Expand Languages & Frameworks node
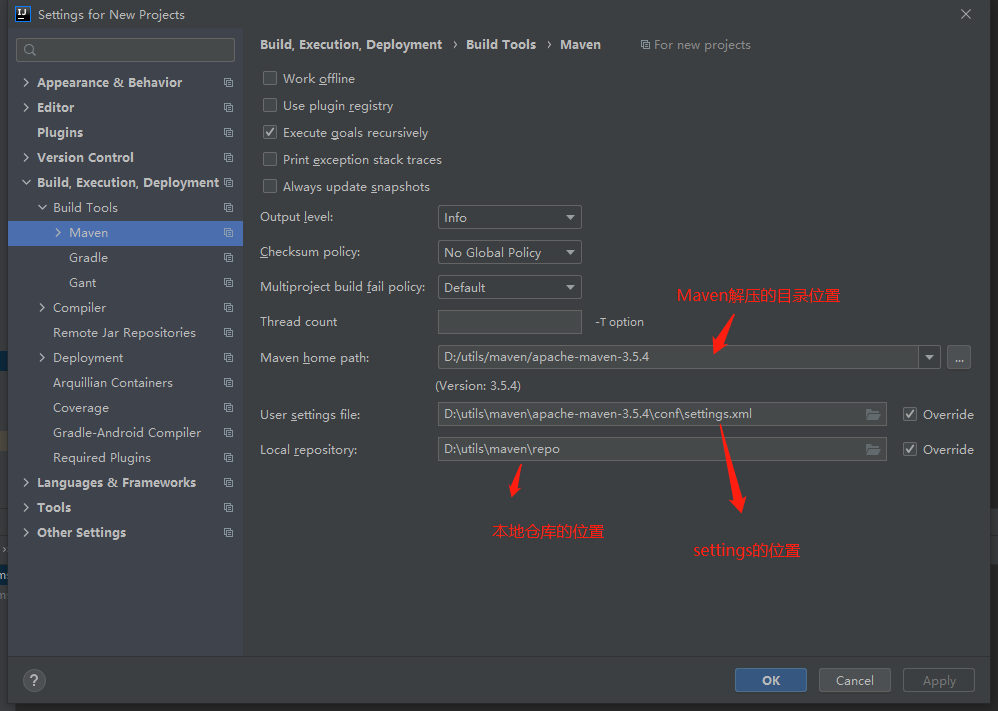The image size is (998, 711). (26, 482)
